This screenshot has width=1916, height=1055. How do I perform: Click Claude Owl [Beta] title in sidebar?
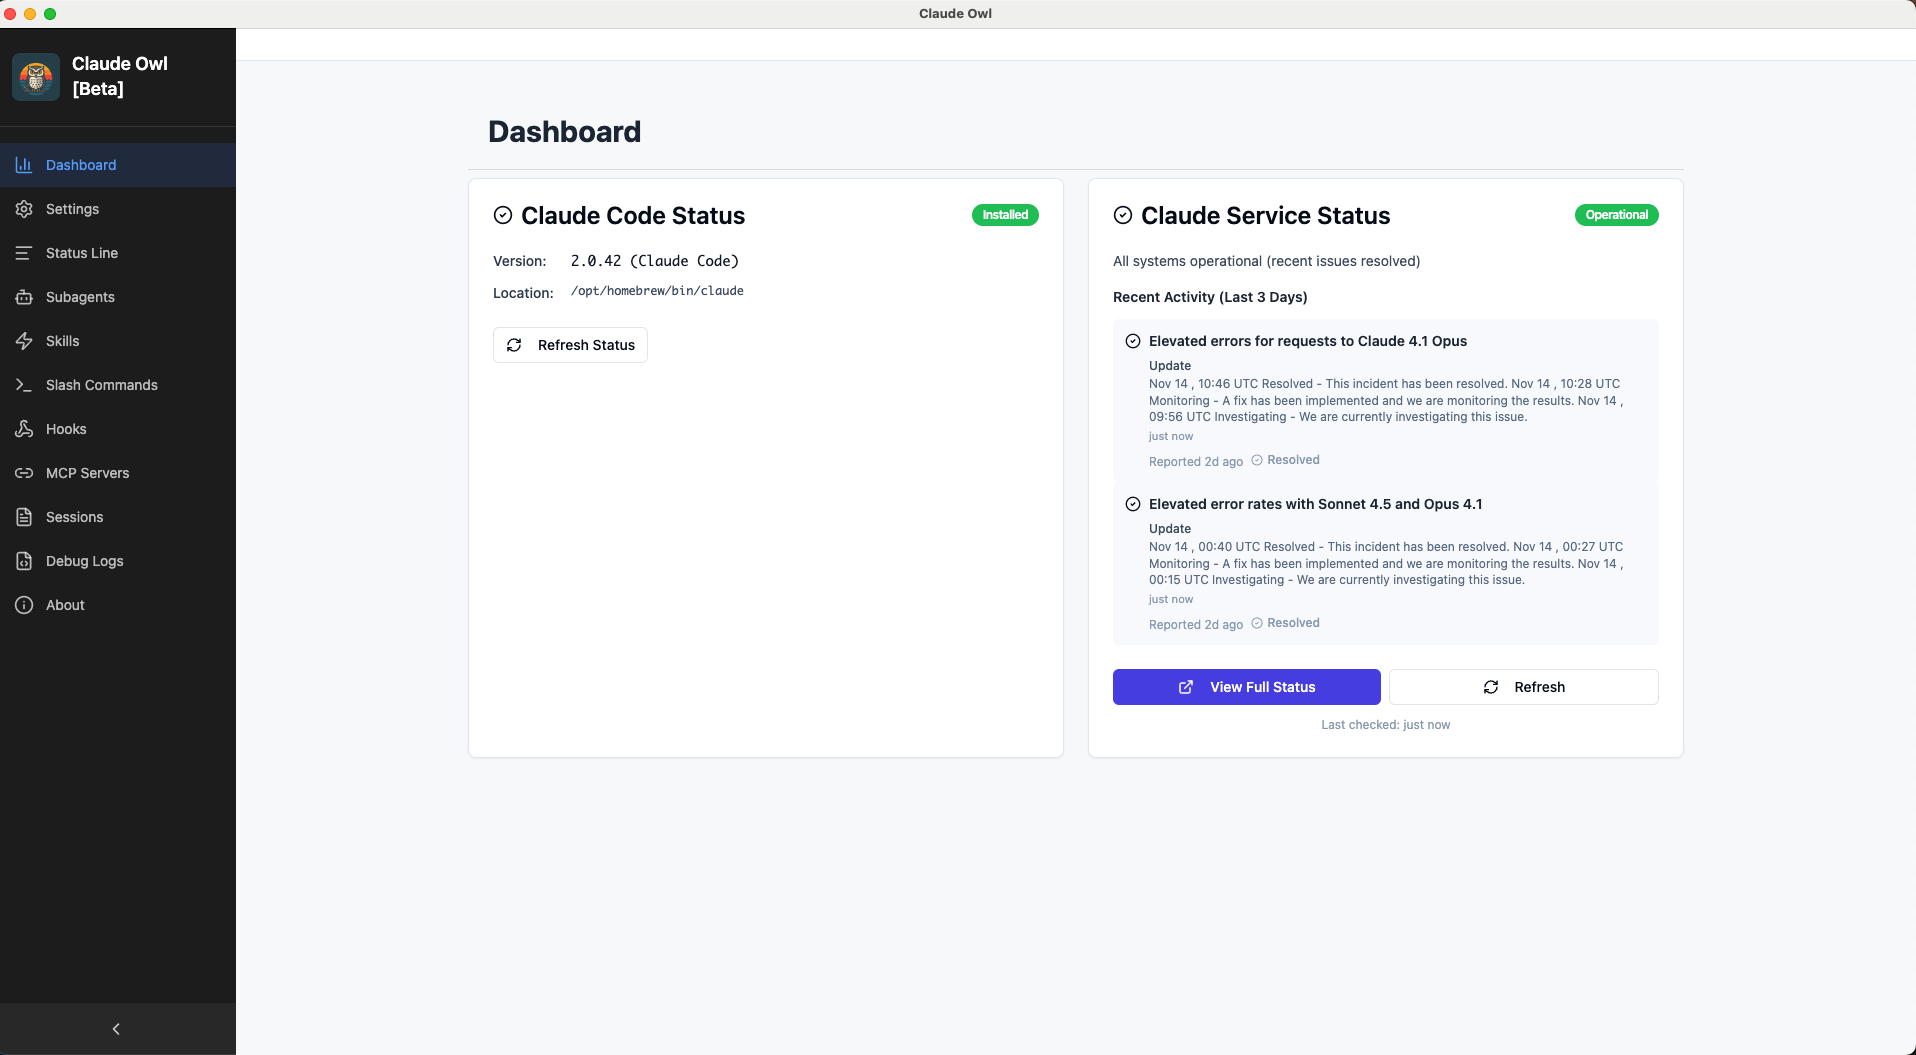tap(120, 76)
